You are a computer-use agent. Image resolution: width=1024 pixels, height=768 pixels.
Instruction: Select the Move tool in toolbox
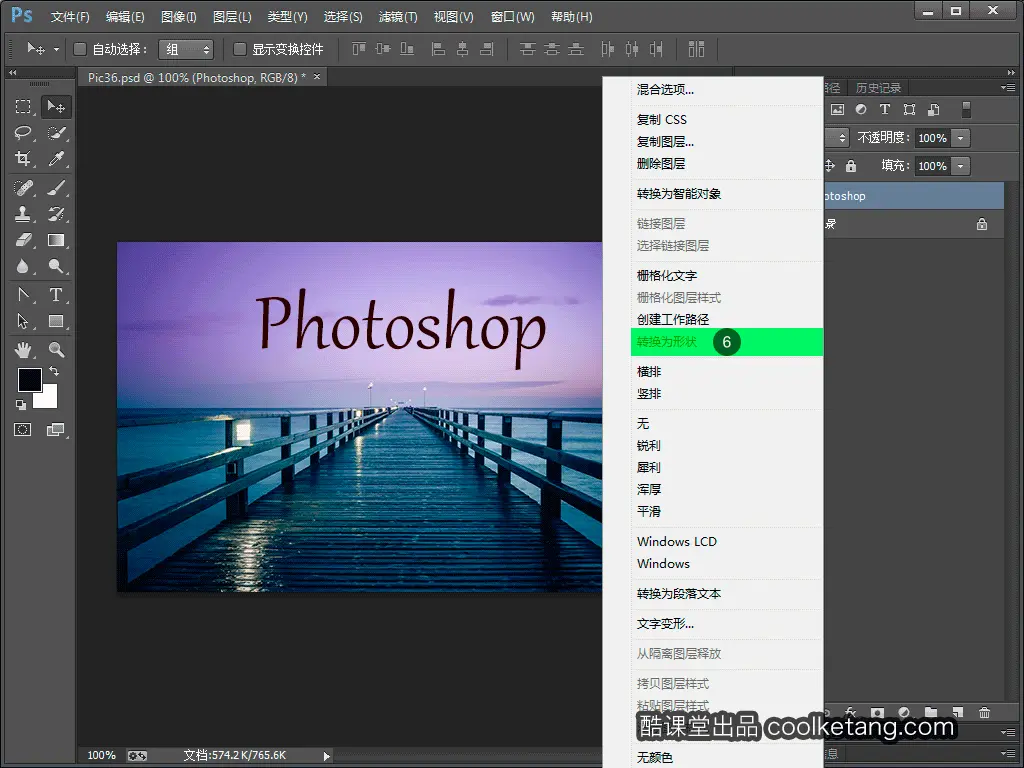[56, 106]
